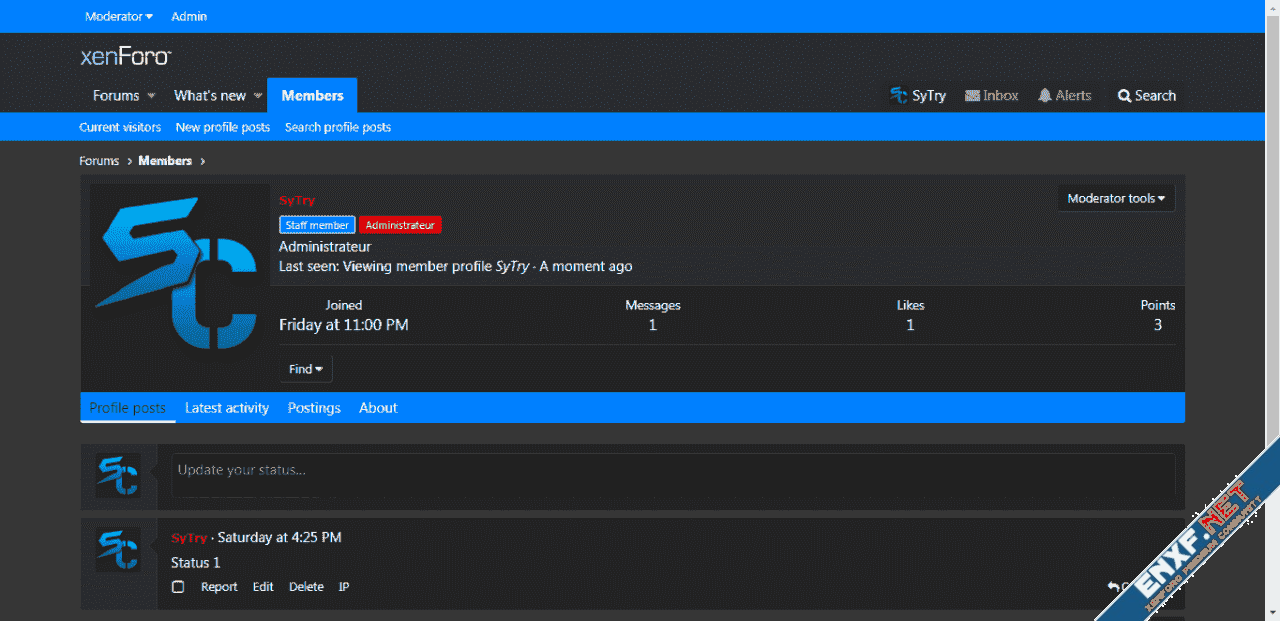The image size is (1280, 621).
Task: Tick the checkbox on Status 1 post
Action: click(x=178, y=587)
